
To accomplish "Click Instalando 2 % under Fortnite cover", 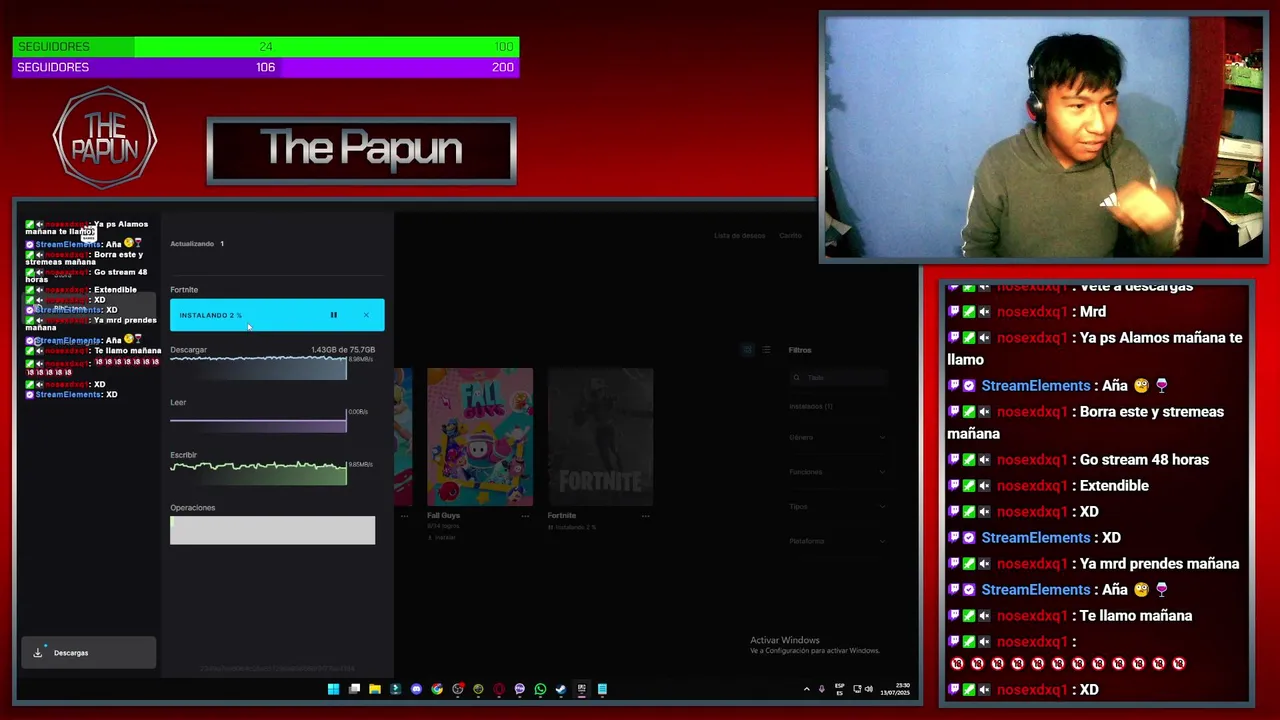I will pyautogui.click(x=573, y=527).
